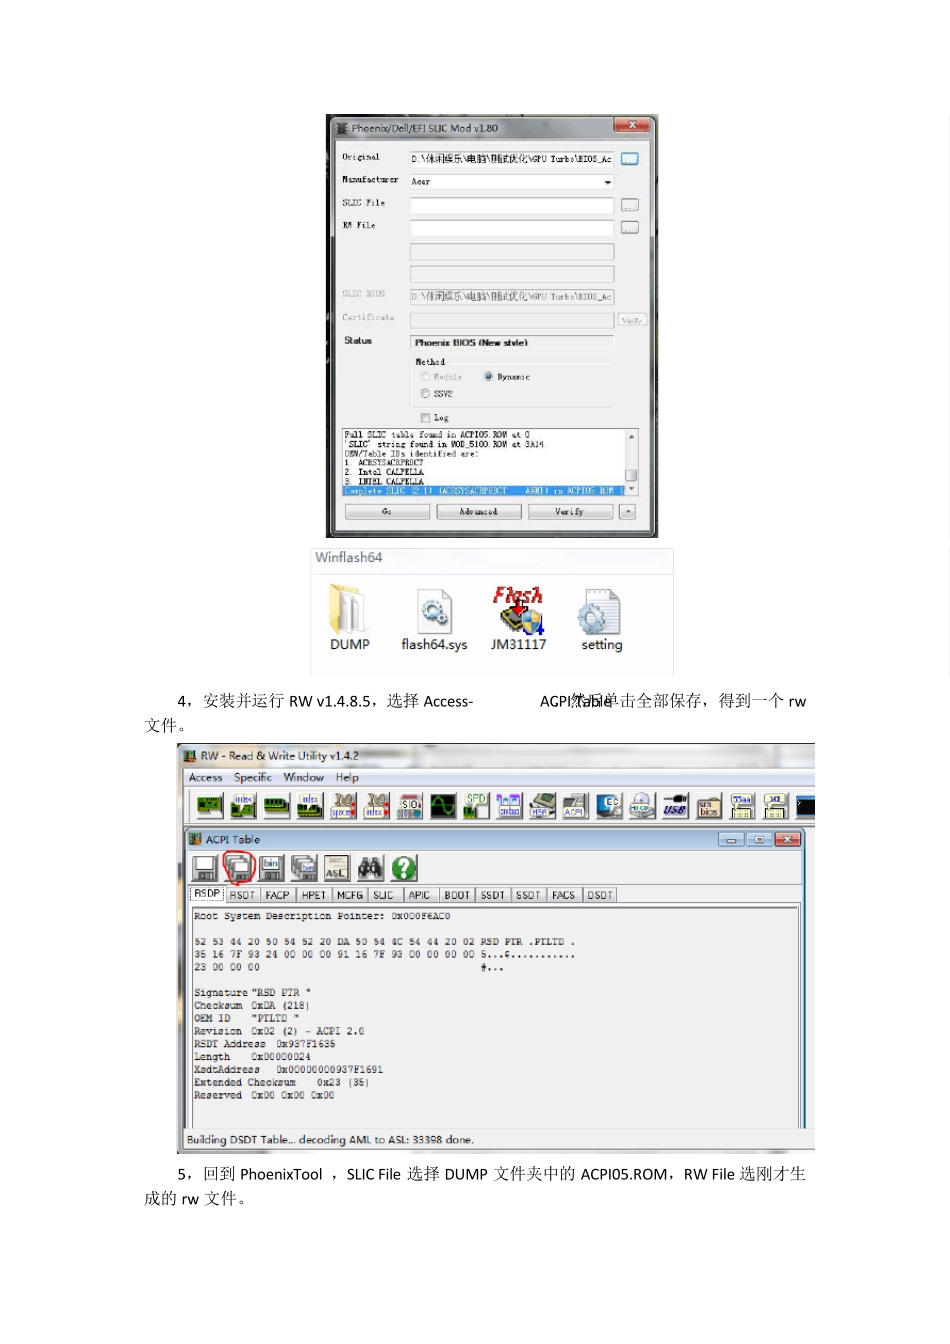
Task: Open the PCI Index tool icon
Action: 243,806
